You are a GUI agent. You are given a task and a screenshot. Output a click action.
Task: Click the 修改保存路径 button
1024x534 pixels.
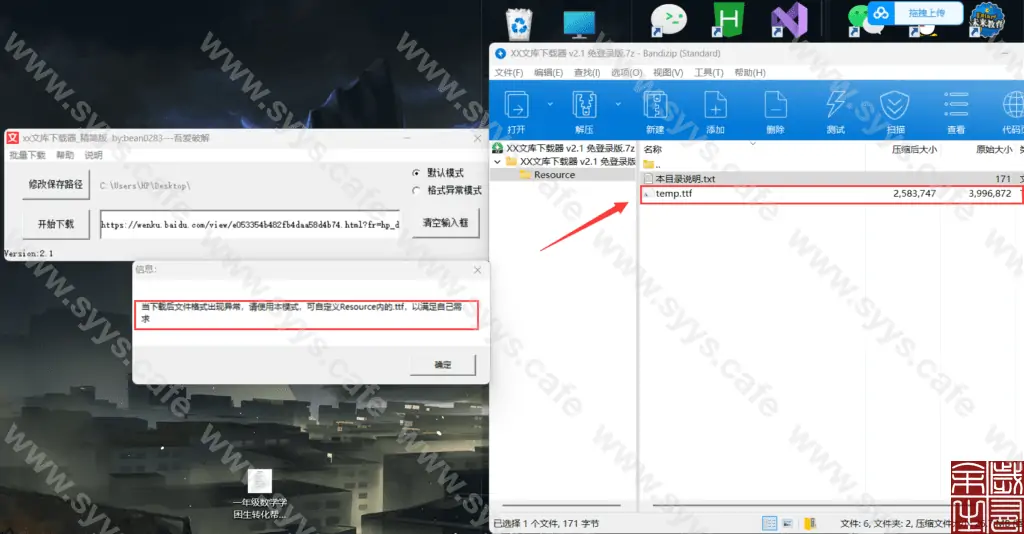click(56, 185)
